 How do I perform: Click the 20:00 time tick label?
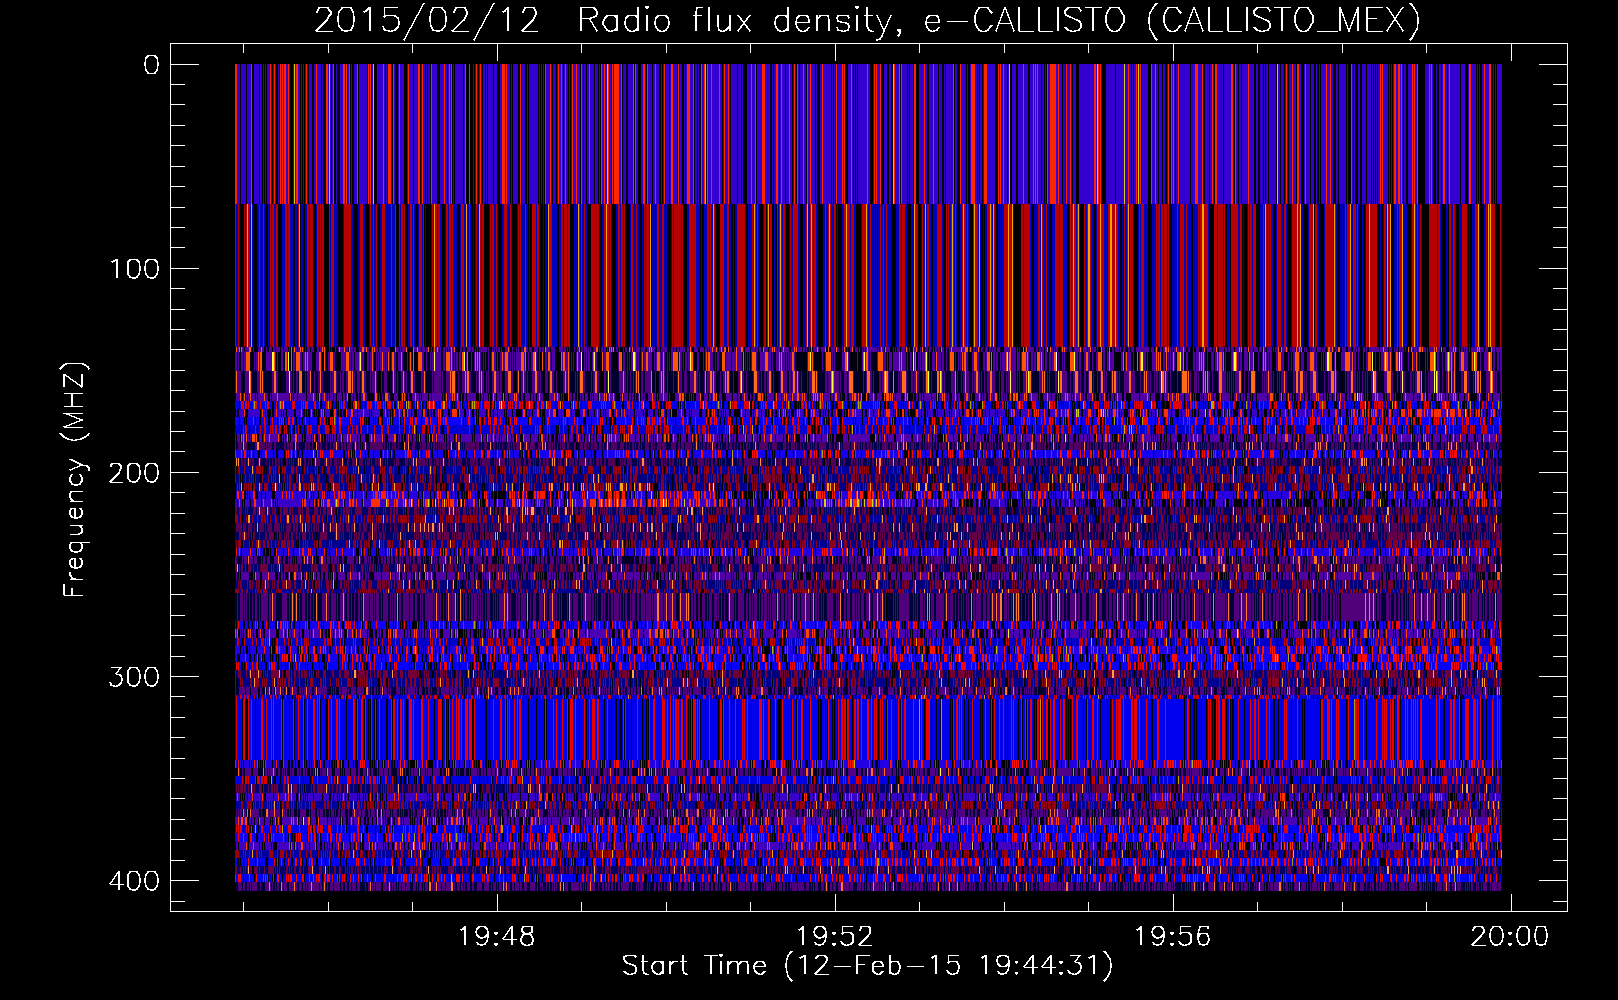tap(1510, 937)
